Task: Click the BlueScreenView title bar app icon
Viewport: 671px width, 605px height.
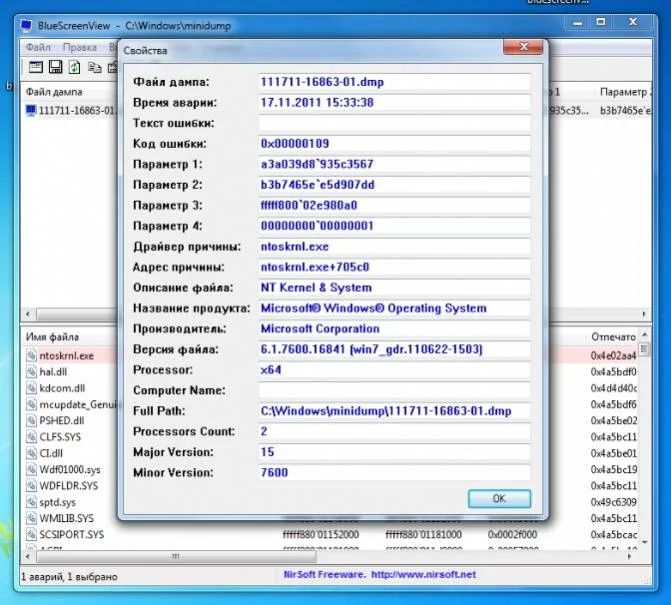Action: click(26, 26)
